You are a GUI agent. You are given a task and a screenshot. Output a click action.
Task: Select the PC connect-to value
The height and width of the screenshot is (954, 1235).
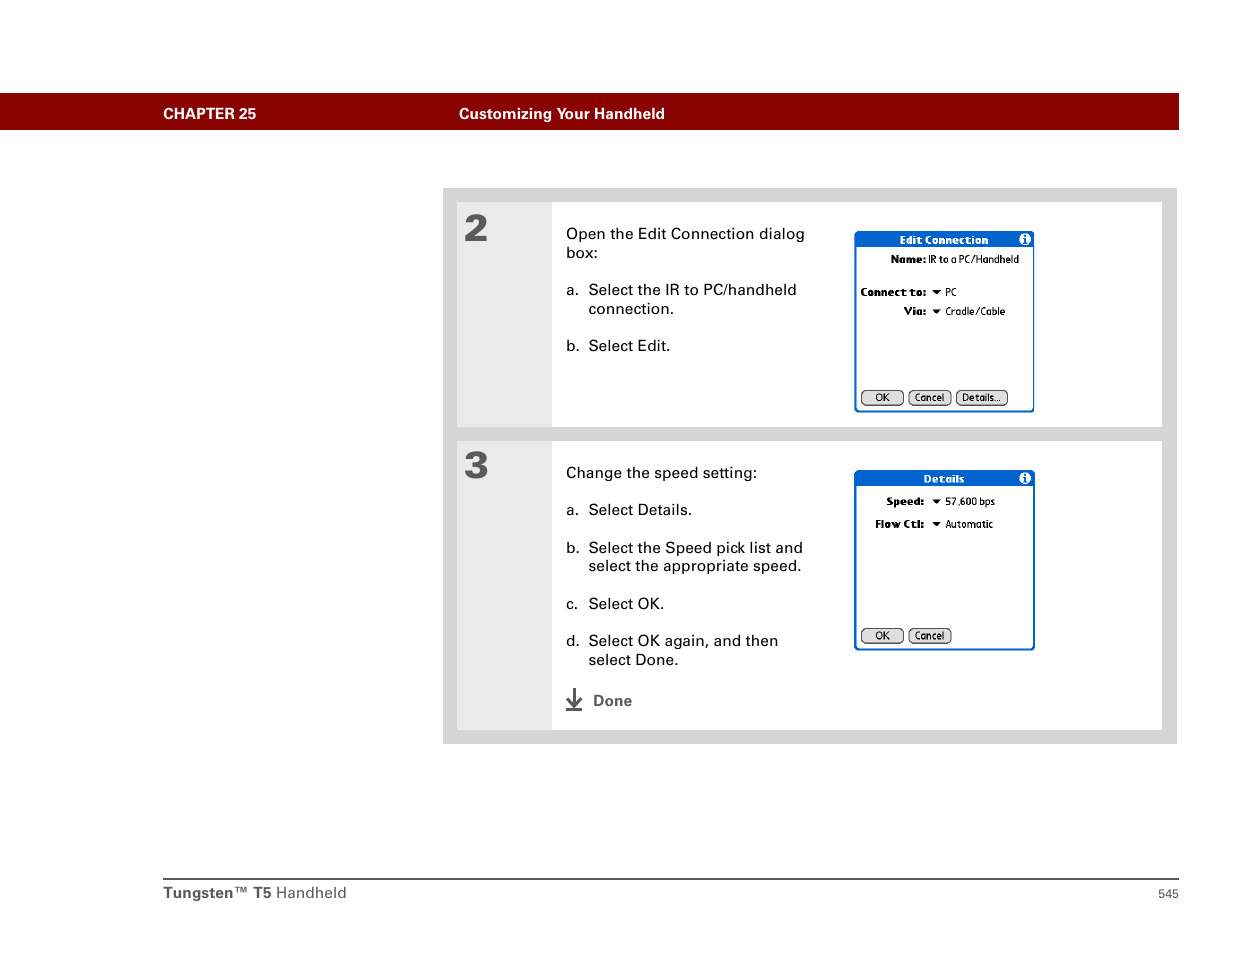click(x=951, y=293)
